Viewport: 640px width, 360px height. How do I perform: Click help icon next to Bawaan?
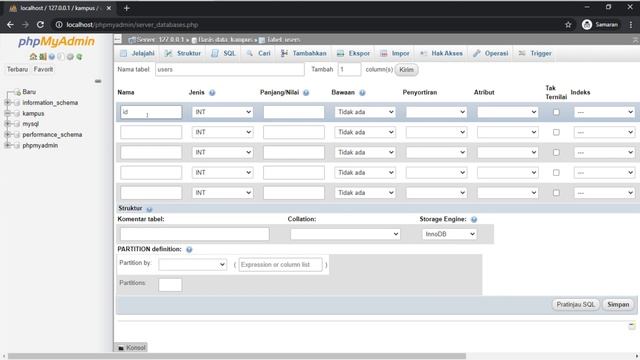[362, 93]
